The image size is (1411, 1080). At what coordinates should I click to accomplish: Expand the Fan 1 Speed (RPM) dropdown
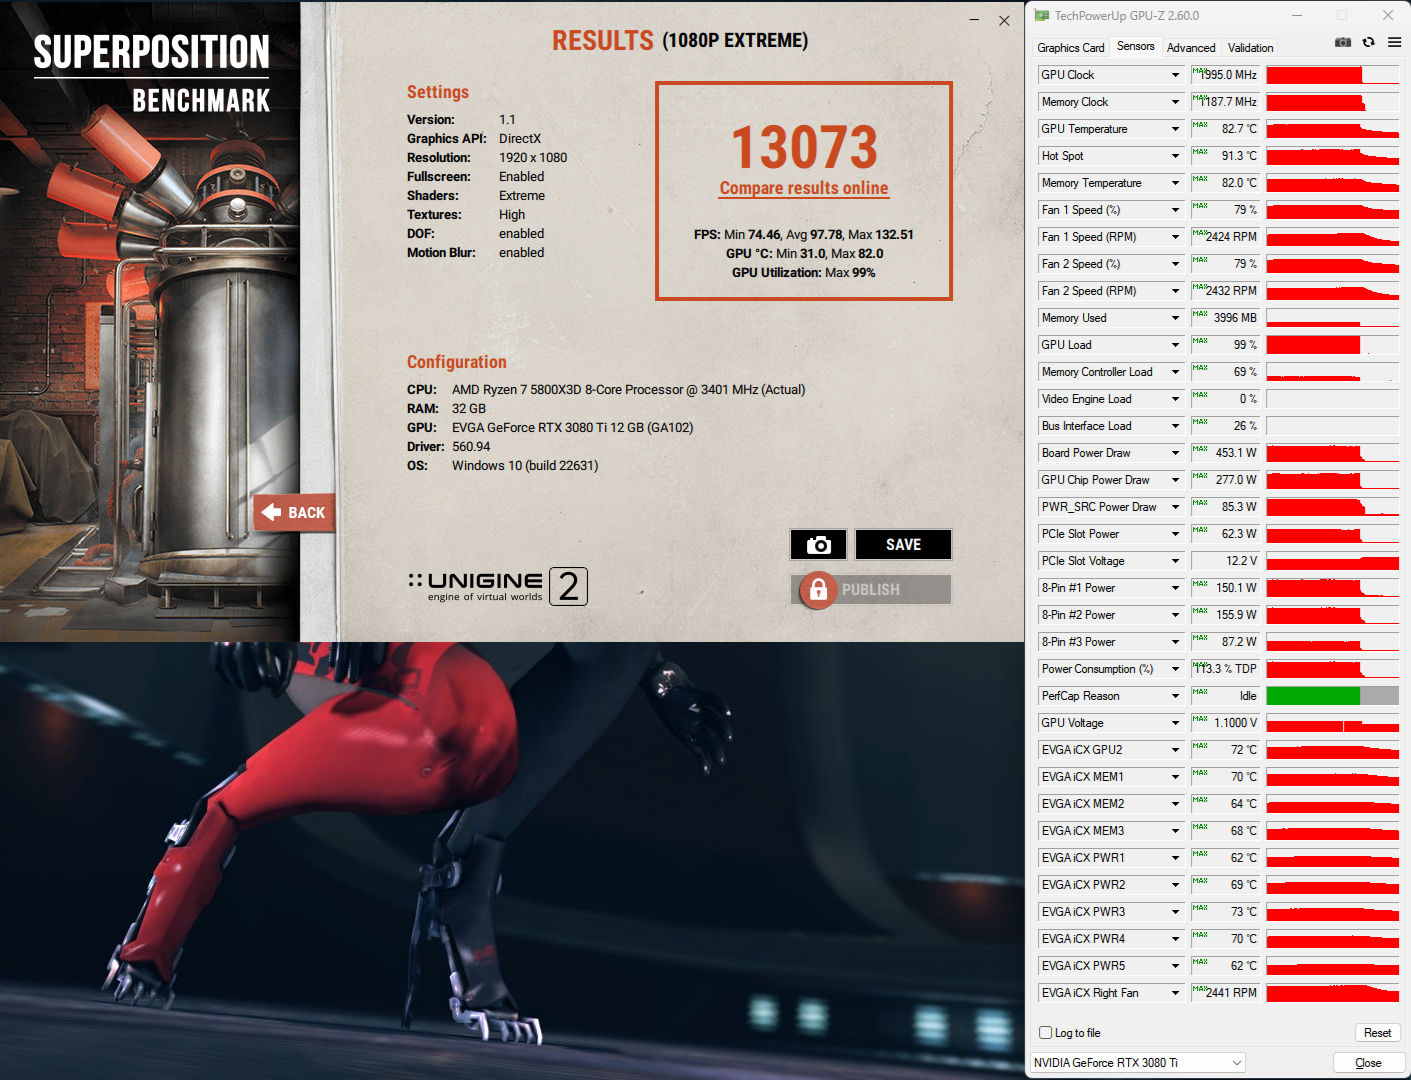pos(1176,237)
